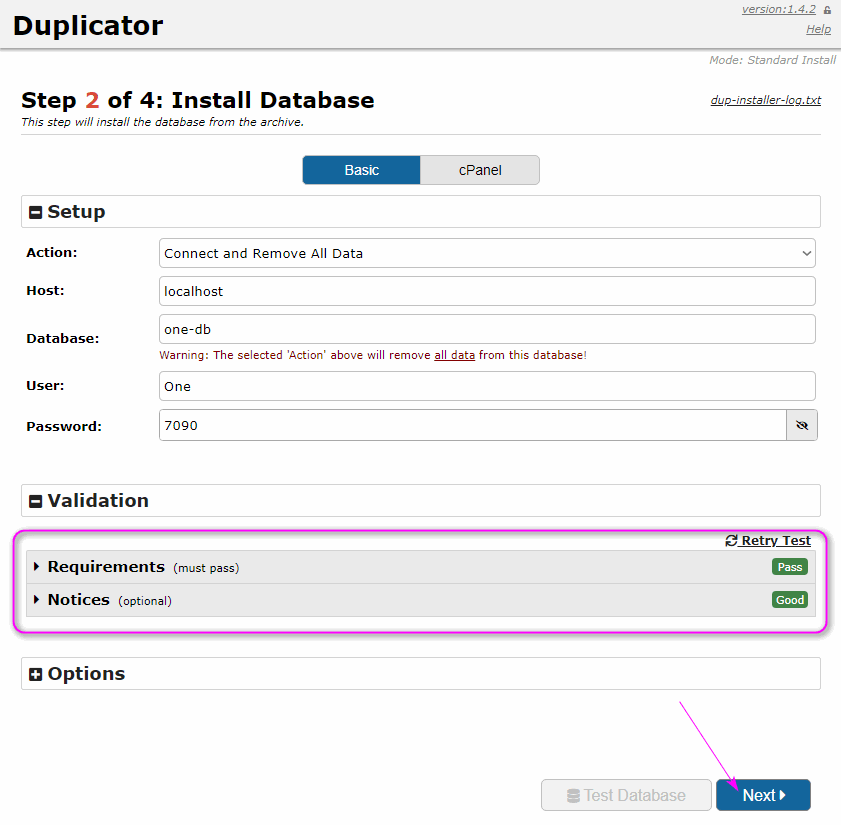This screenshot has height=825, width=841.
Task: Collapse the Validation section minus icon
Action: 35,501
